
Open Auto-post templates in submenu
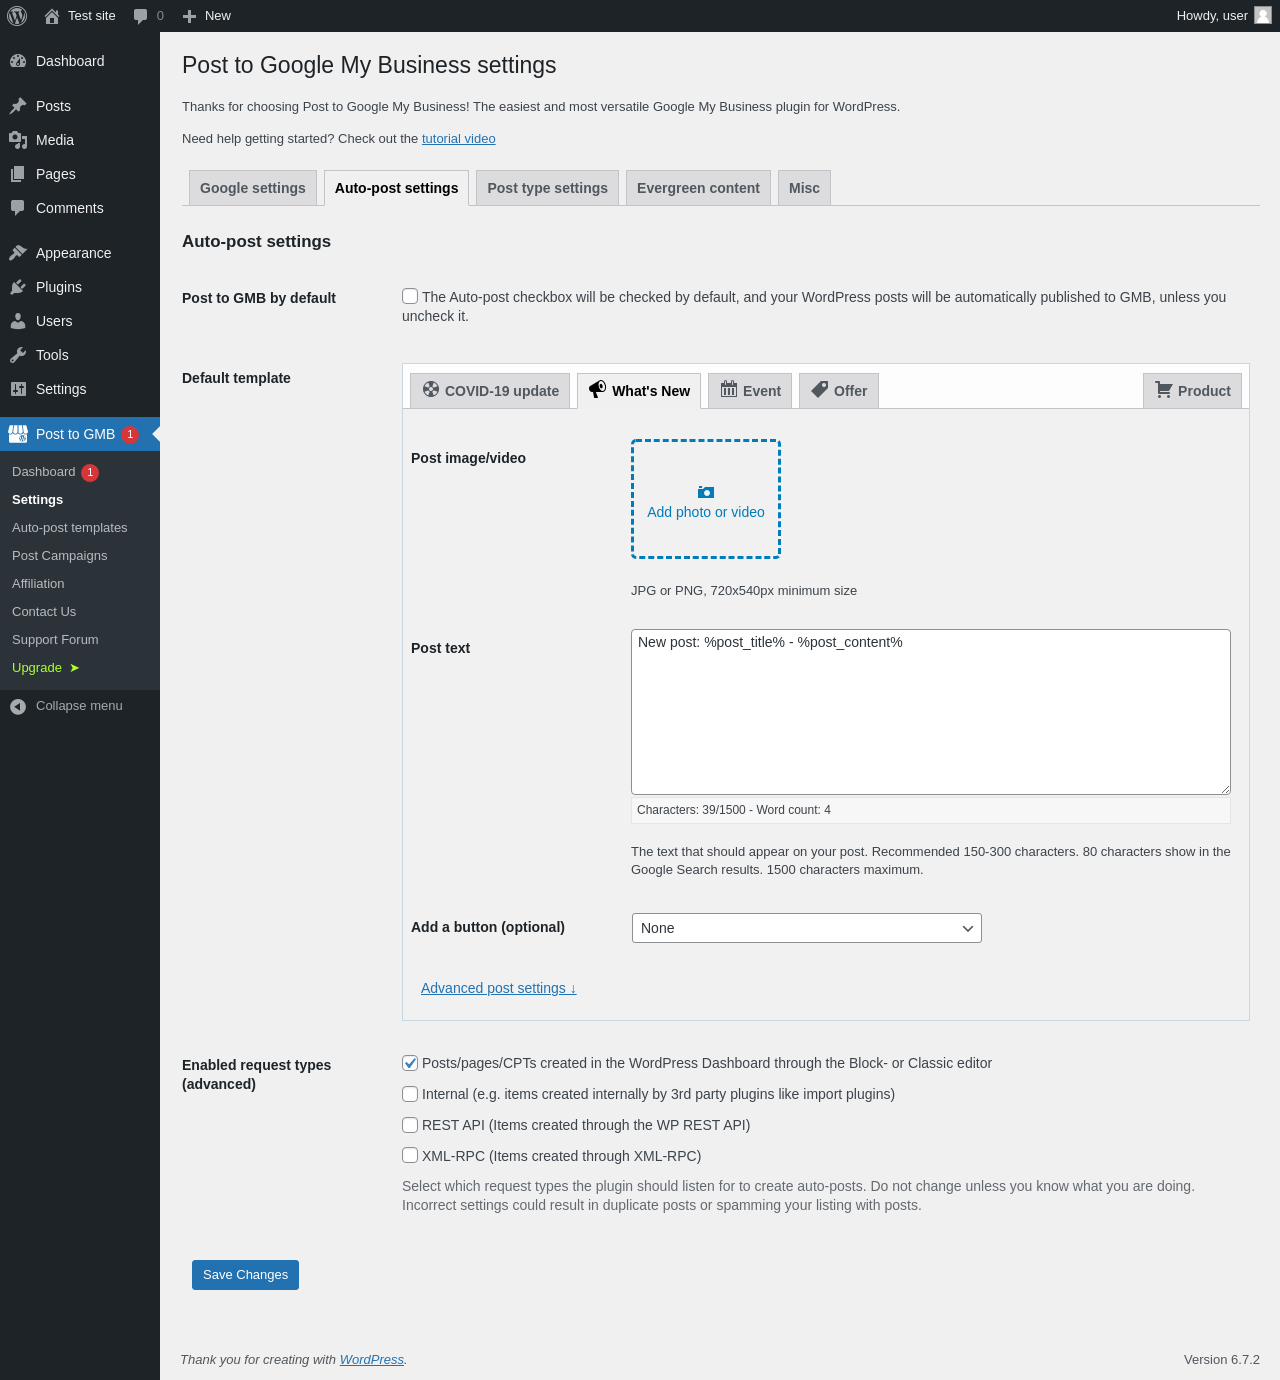point(70,528)
